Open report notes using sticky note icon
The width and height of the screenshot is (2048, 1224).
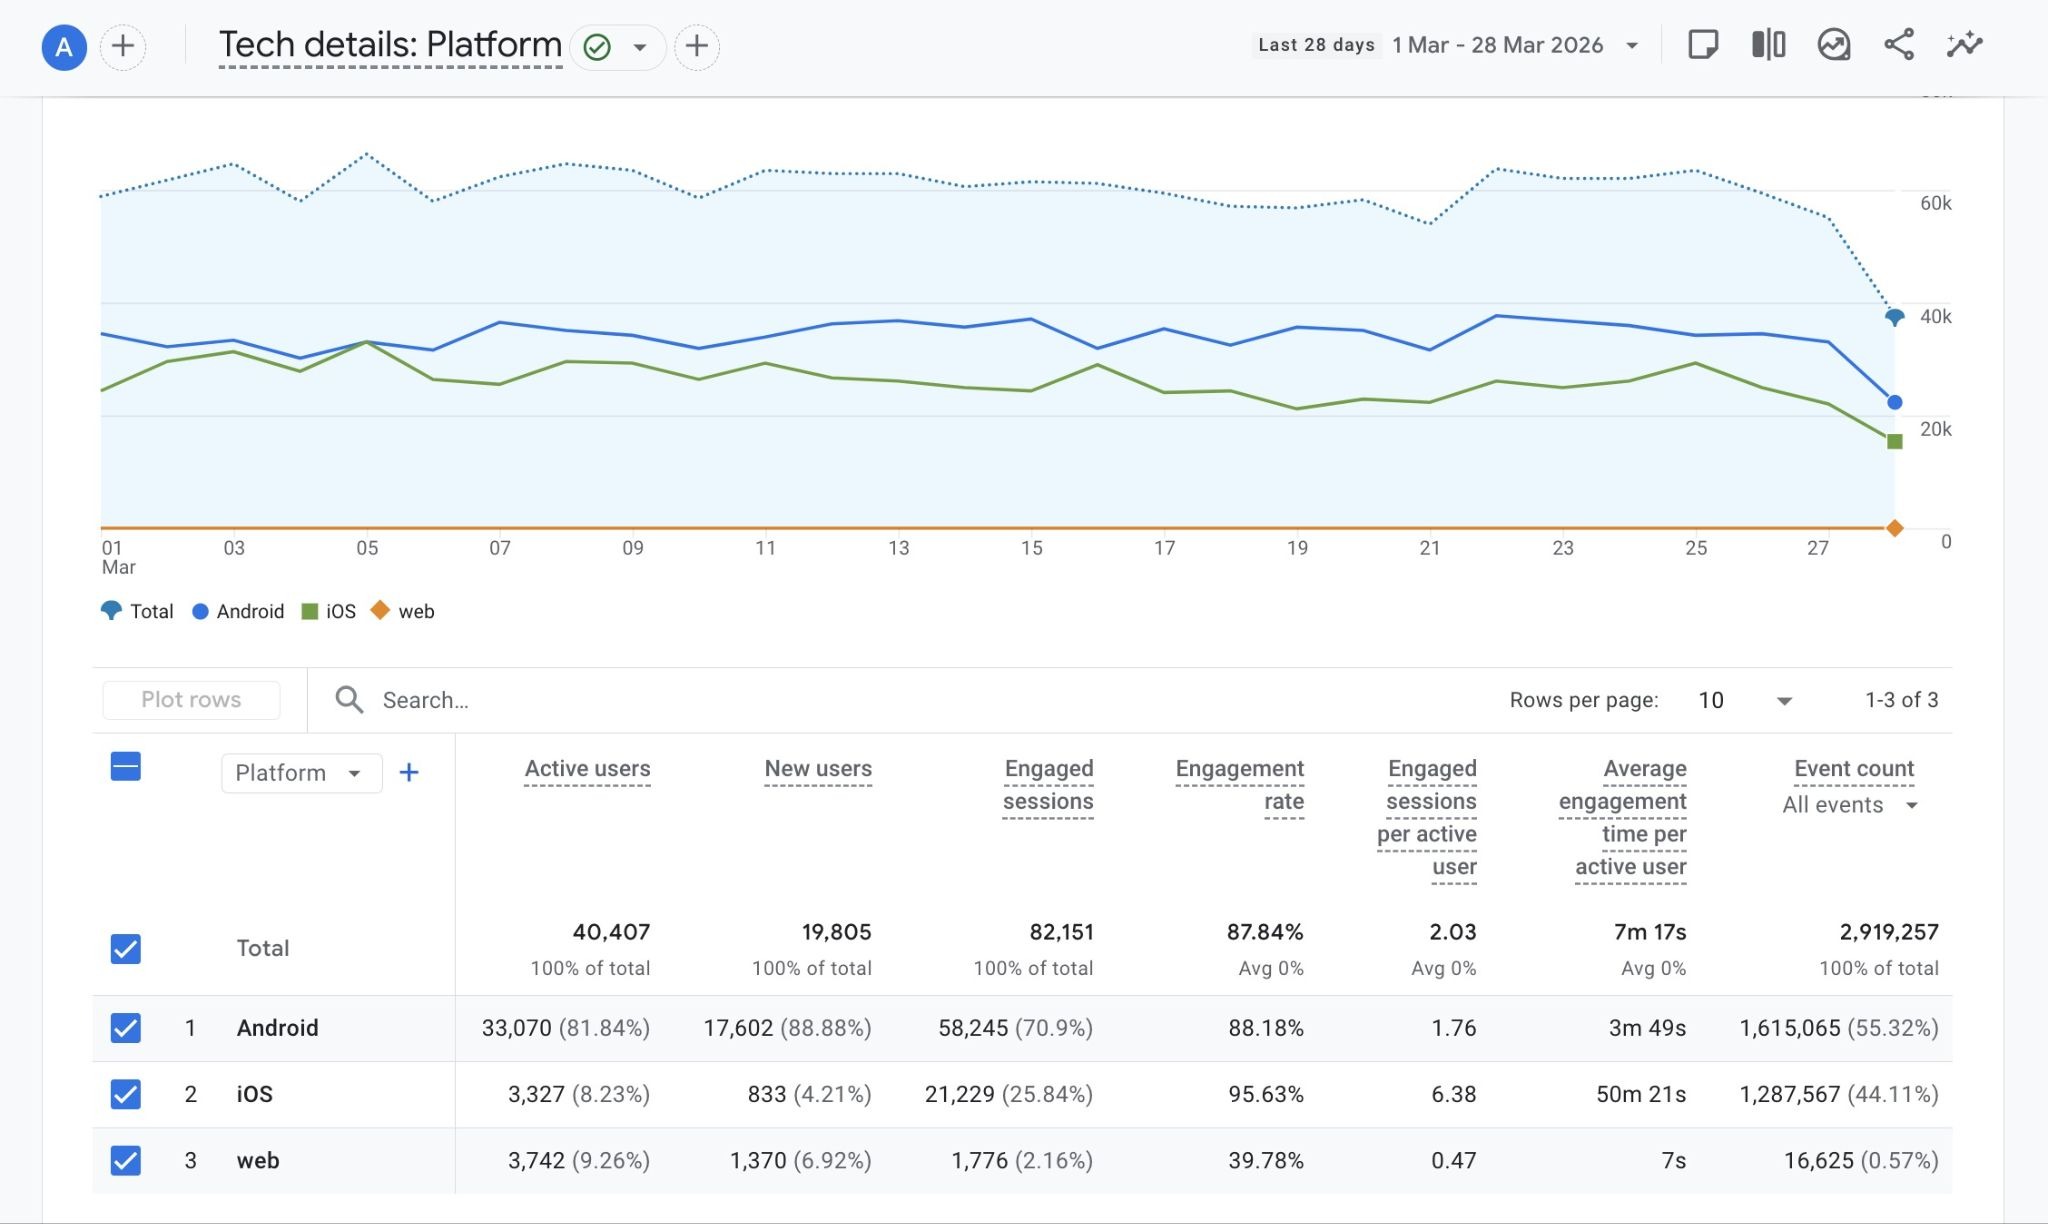tap(1703, 45)
